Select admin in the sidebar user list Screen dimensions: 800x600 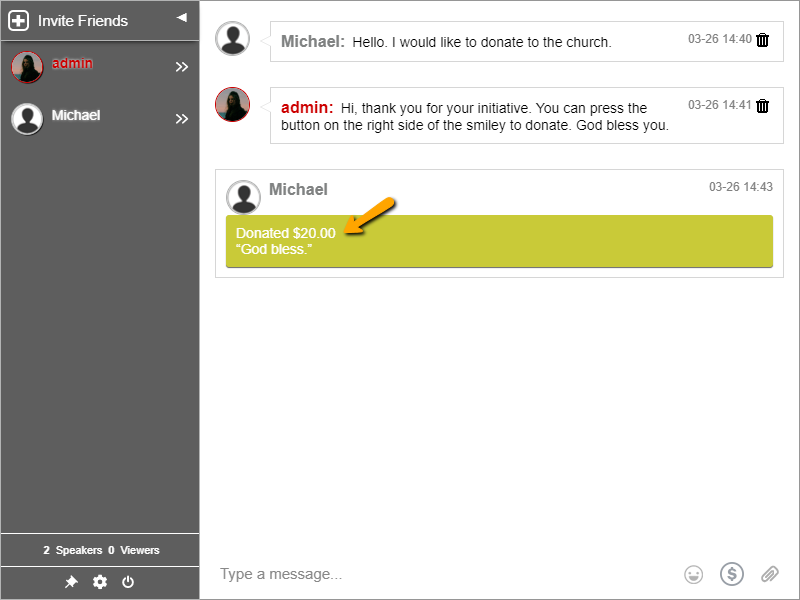[72, 64]
